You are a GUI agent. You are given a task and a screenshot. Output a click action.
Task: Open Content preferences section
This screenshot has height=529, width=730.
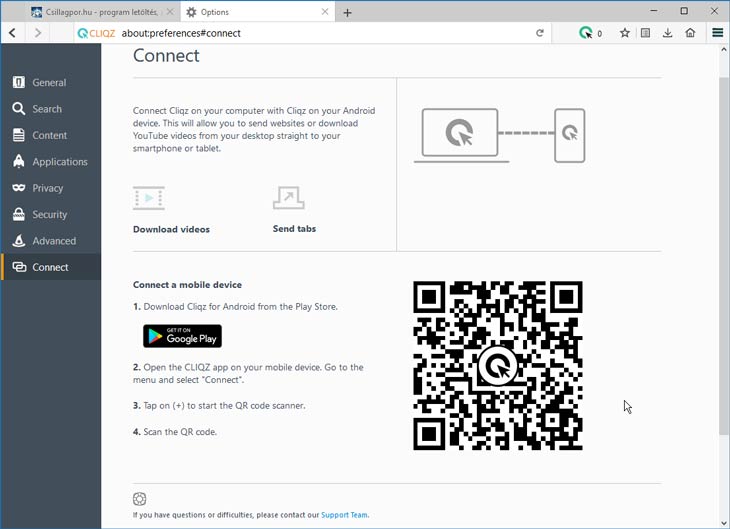tap(51, 136)
